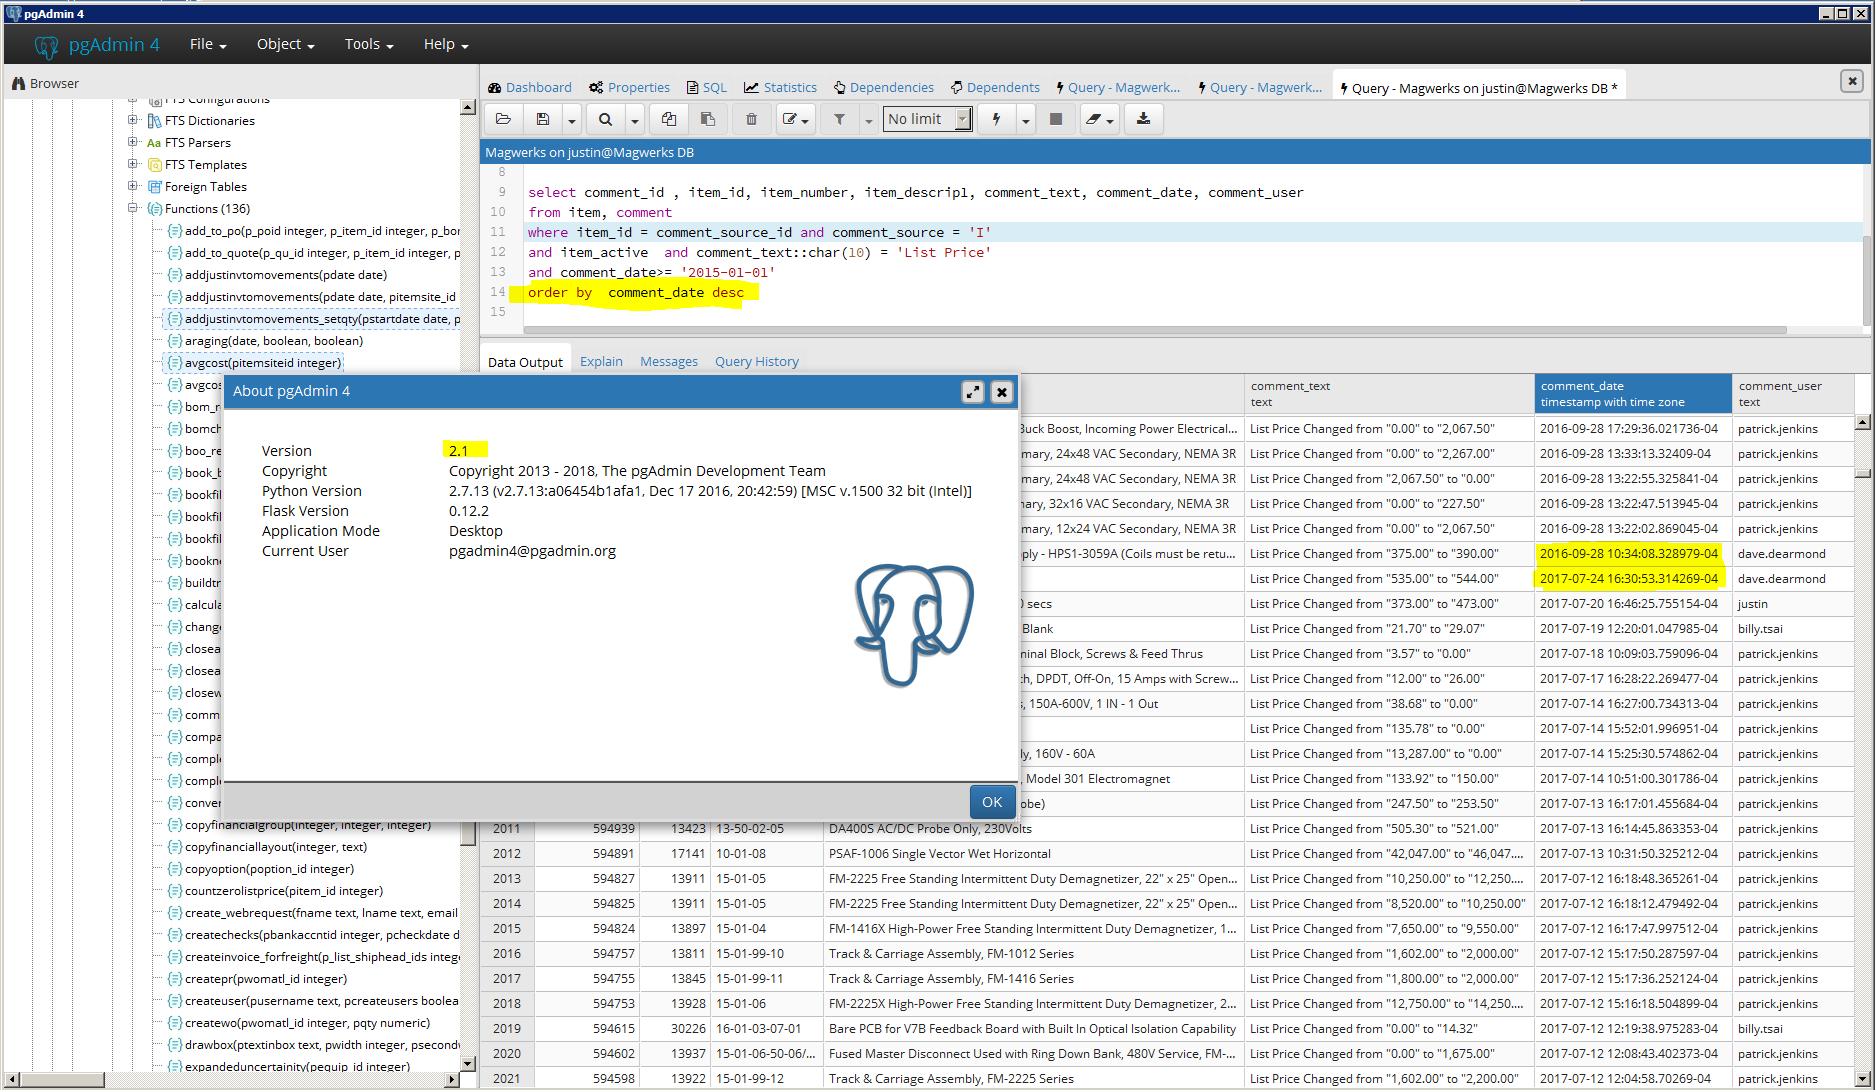Click the 'dave.dearmond' cell dated 2016-09-28
This screenshot has height=1090, width=1875.
1795,554
